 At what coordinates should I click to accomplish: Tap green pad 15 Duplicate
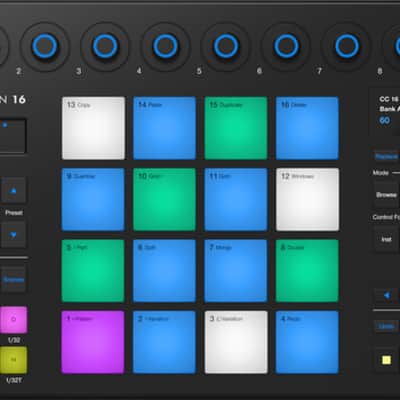(236, 128)
